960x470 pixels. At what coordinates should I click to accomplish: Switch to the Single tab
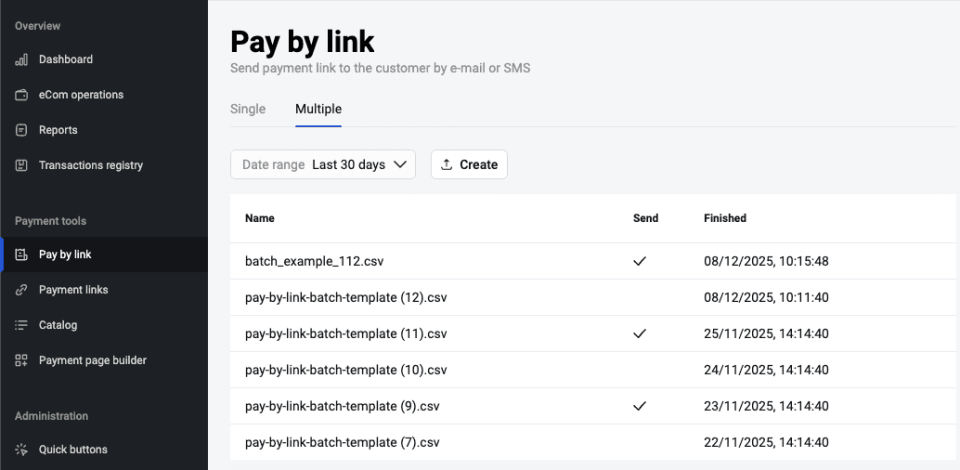[248, 109]
